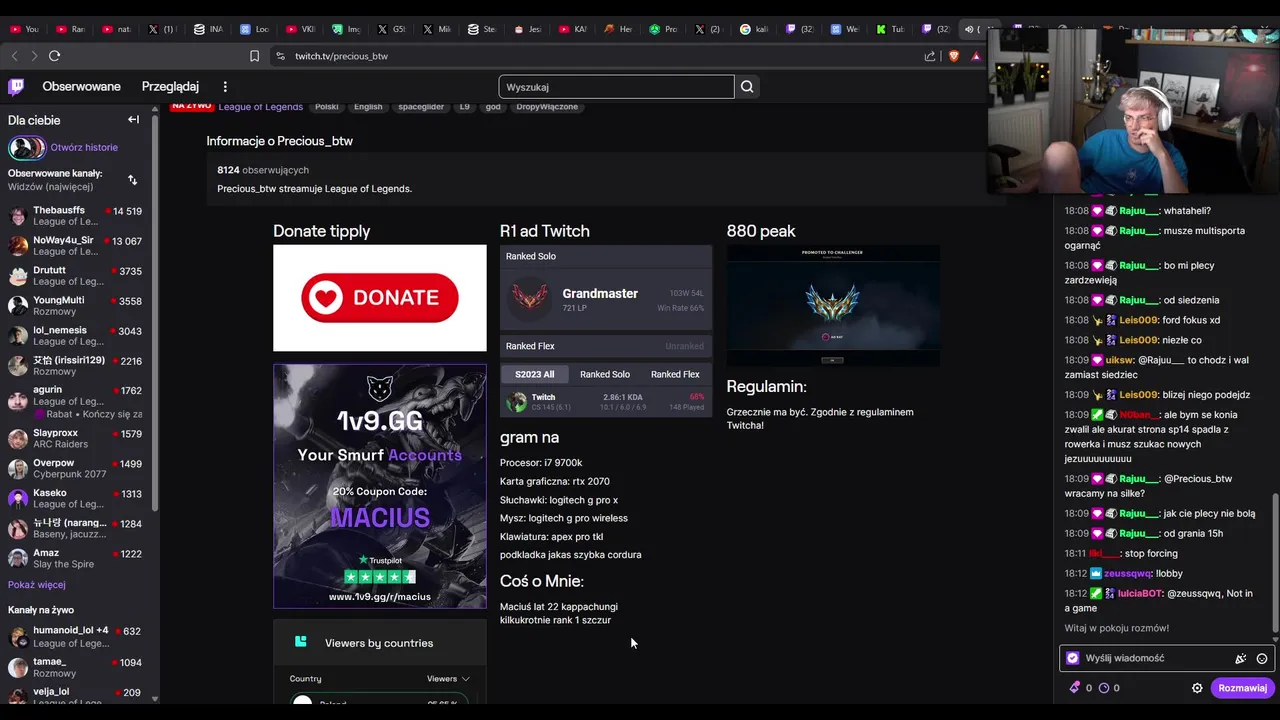
Task: Click the bookmark icon in address bar
Action: [x=254, y=56]
